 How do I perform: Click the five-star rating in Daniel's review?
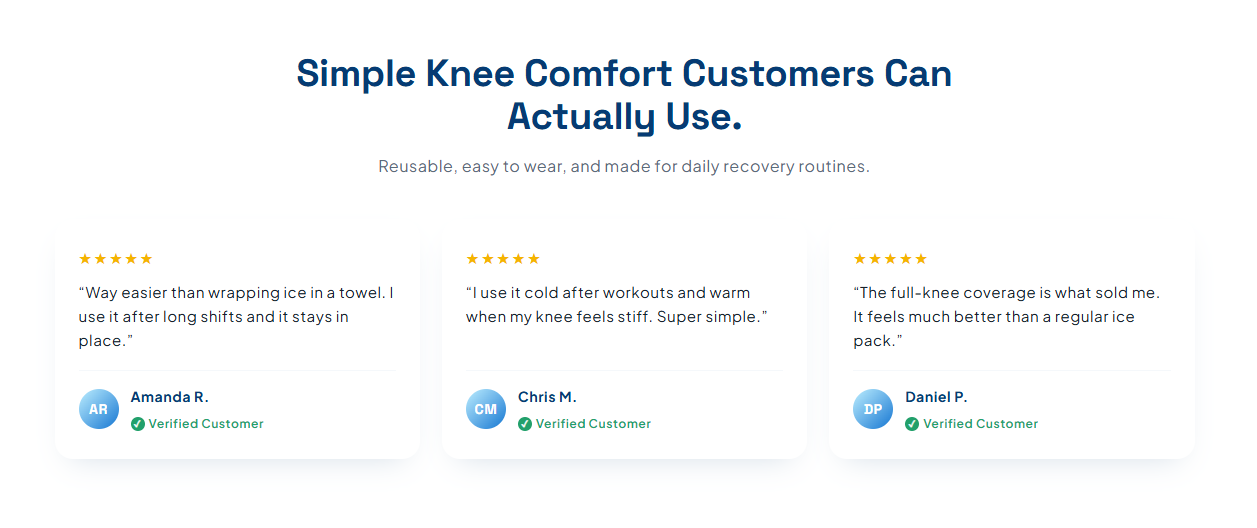click(890, 259)
